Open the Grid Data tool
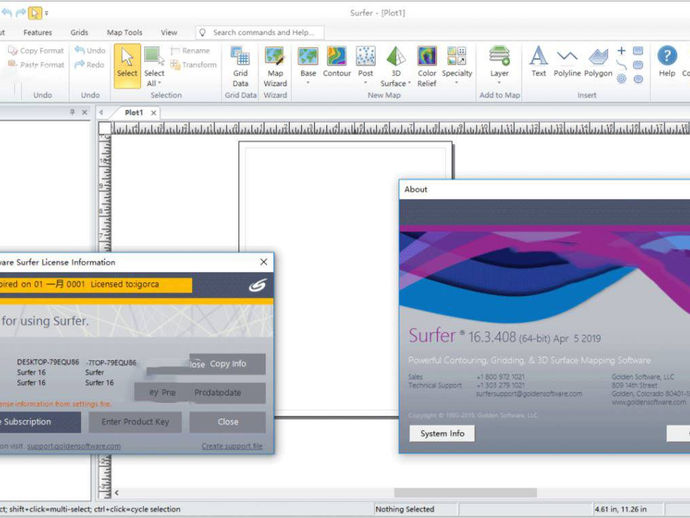This screenshot has height=518, width=690. (240, 66)
